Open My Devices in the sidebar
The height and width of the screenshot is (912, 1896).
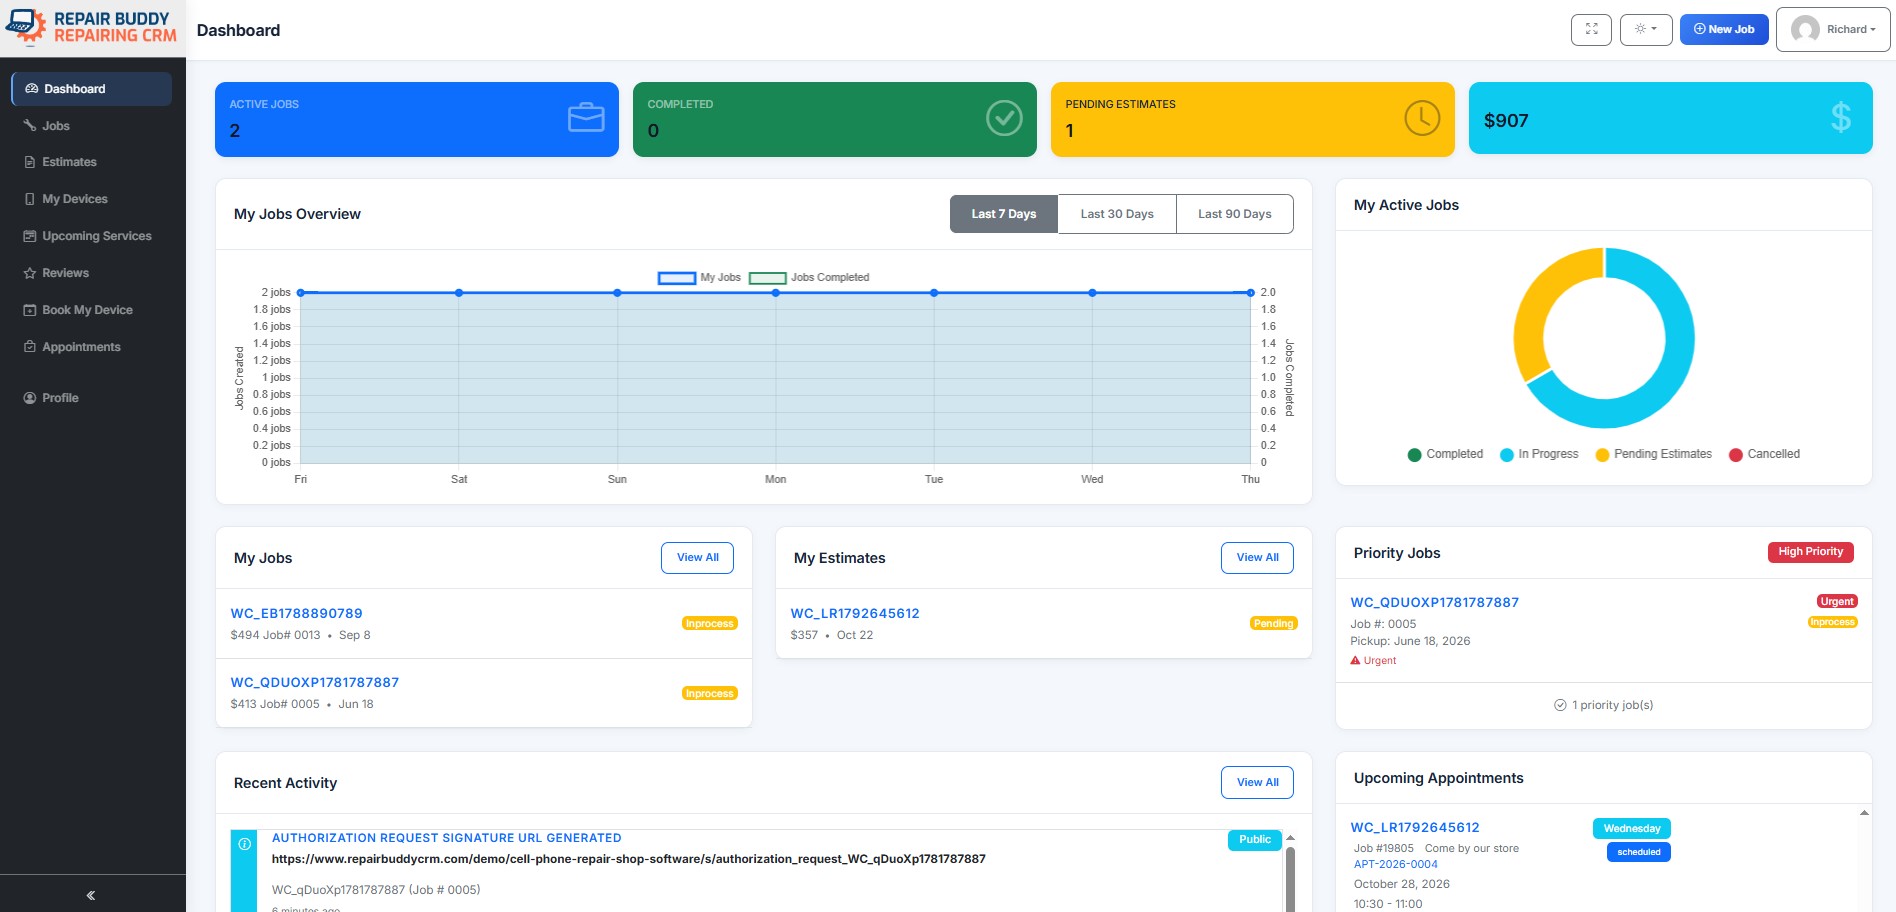[x=75, y=199]
